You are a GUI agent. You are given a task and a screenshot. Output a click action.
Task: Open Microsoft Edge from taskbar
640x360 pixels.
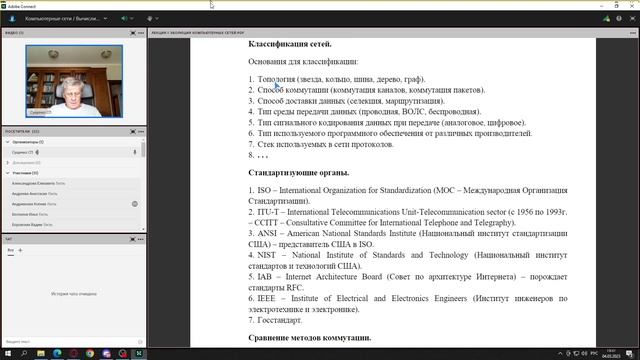(57, 353)
